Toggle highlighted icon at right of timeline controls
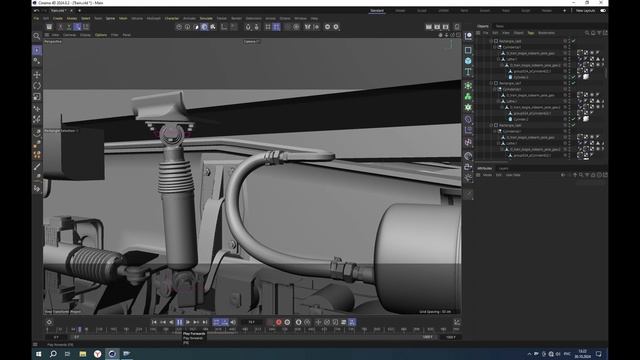Viewport: 640px width, 360px height. [x=352, y=322]
